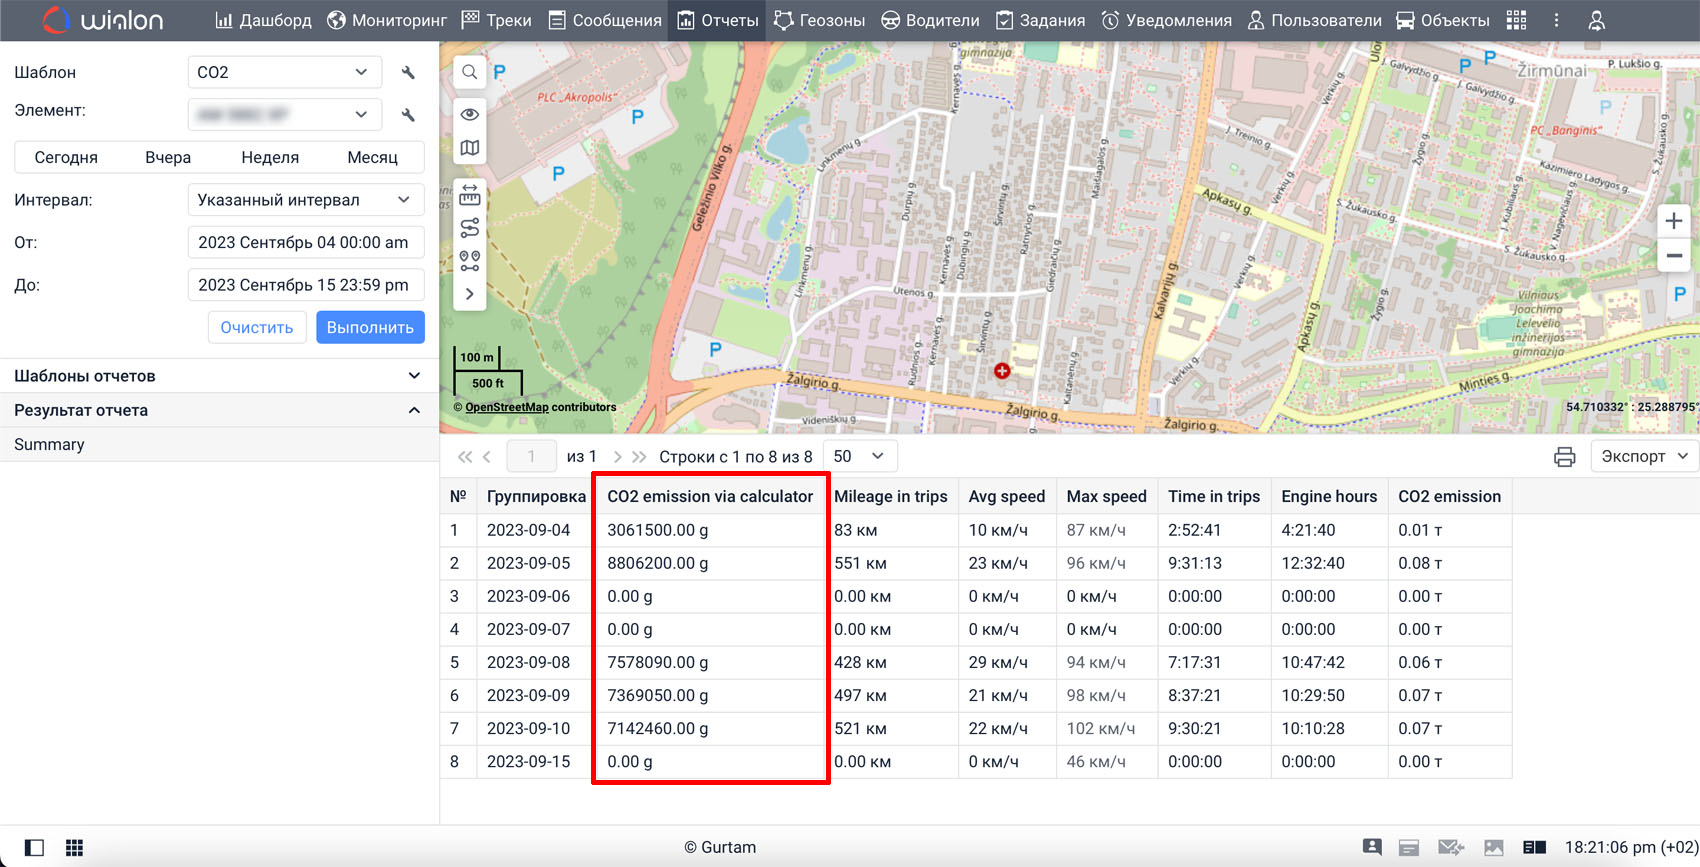1700x867 pixels.
Task: Open the Шаблон CO2 dropdown
Action: click(x=284, y=72)
